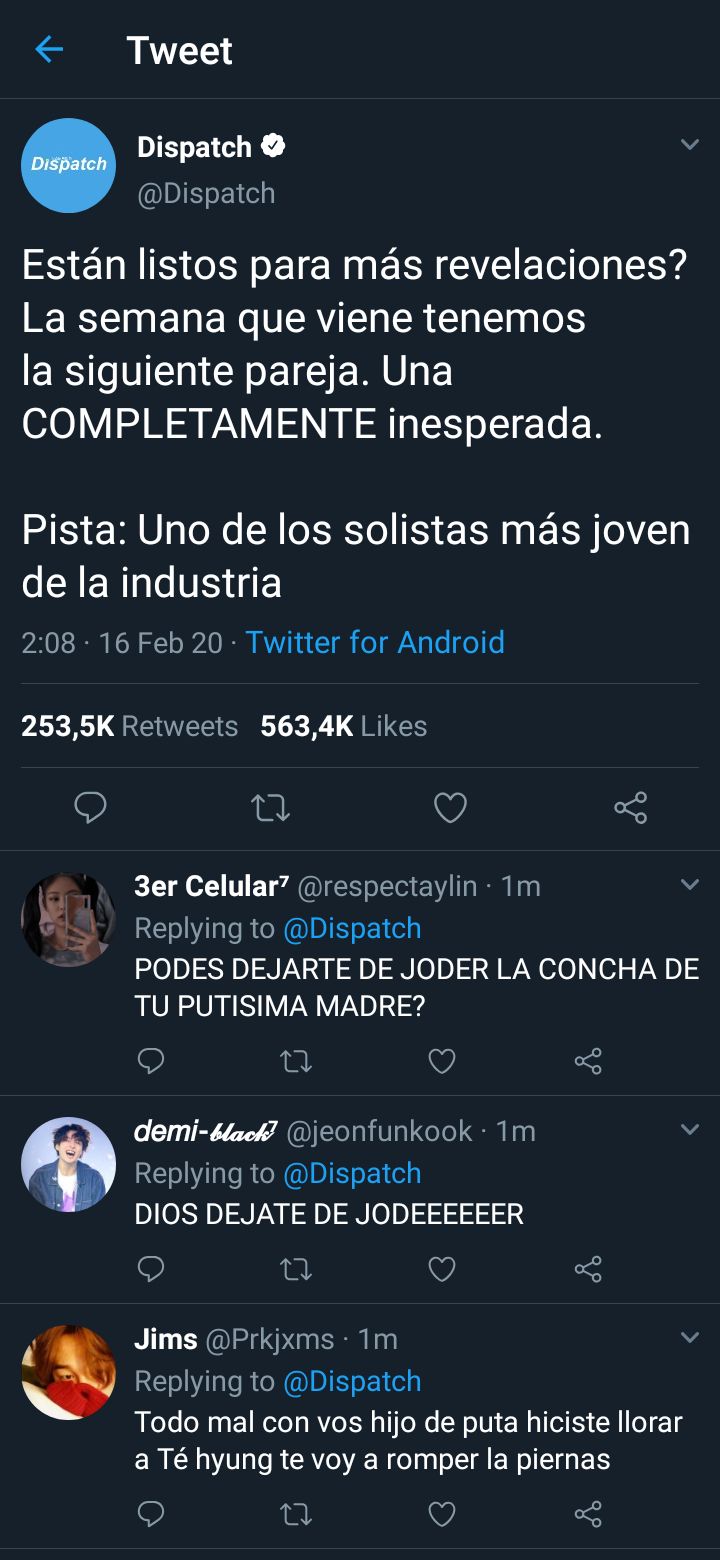Open the @Dispatch mention in Jims reply
Image resolution: width=720 pixels, height=1560 pixels.
pyautogui.click(x=352, y=1381)
